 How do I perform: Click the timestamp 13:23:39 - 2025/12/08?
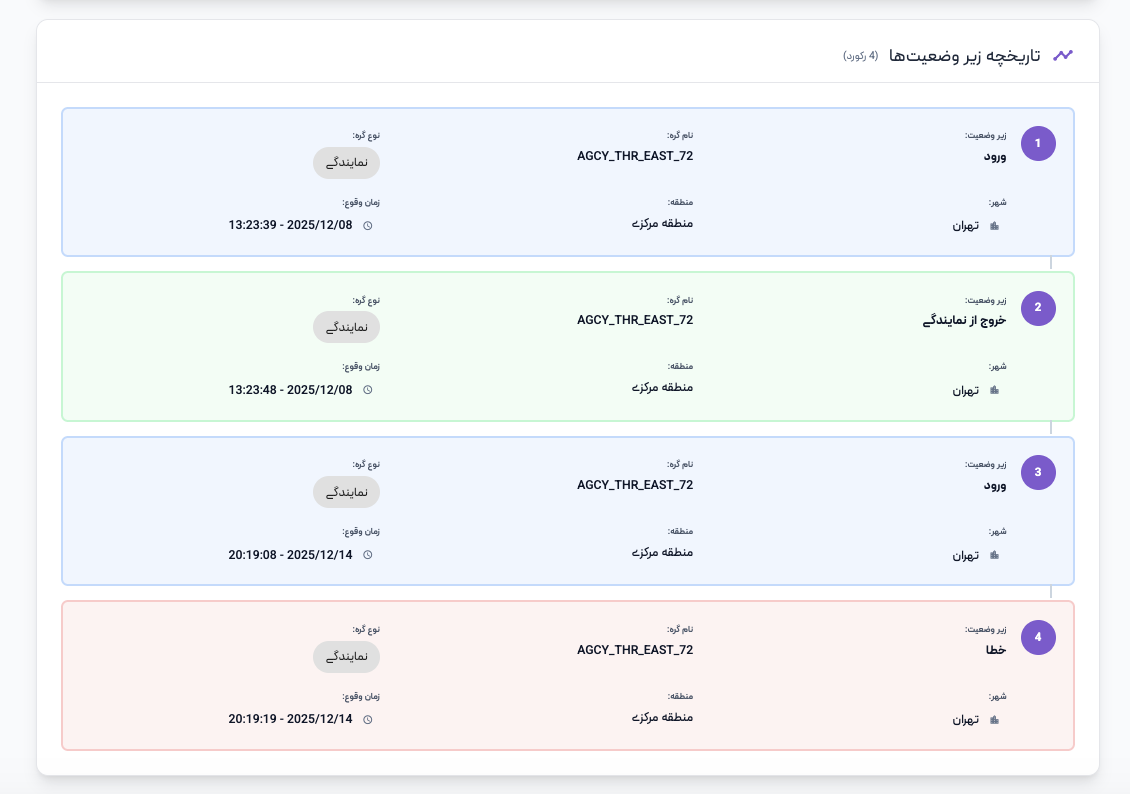click(290, 225)
